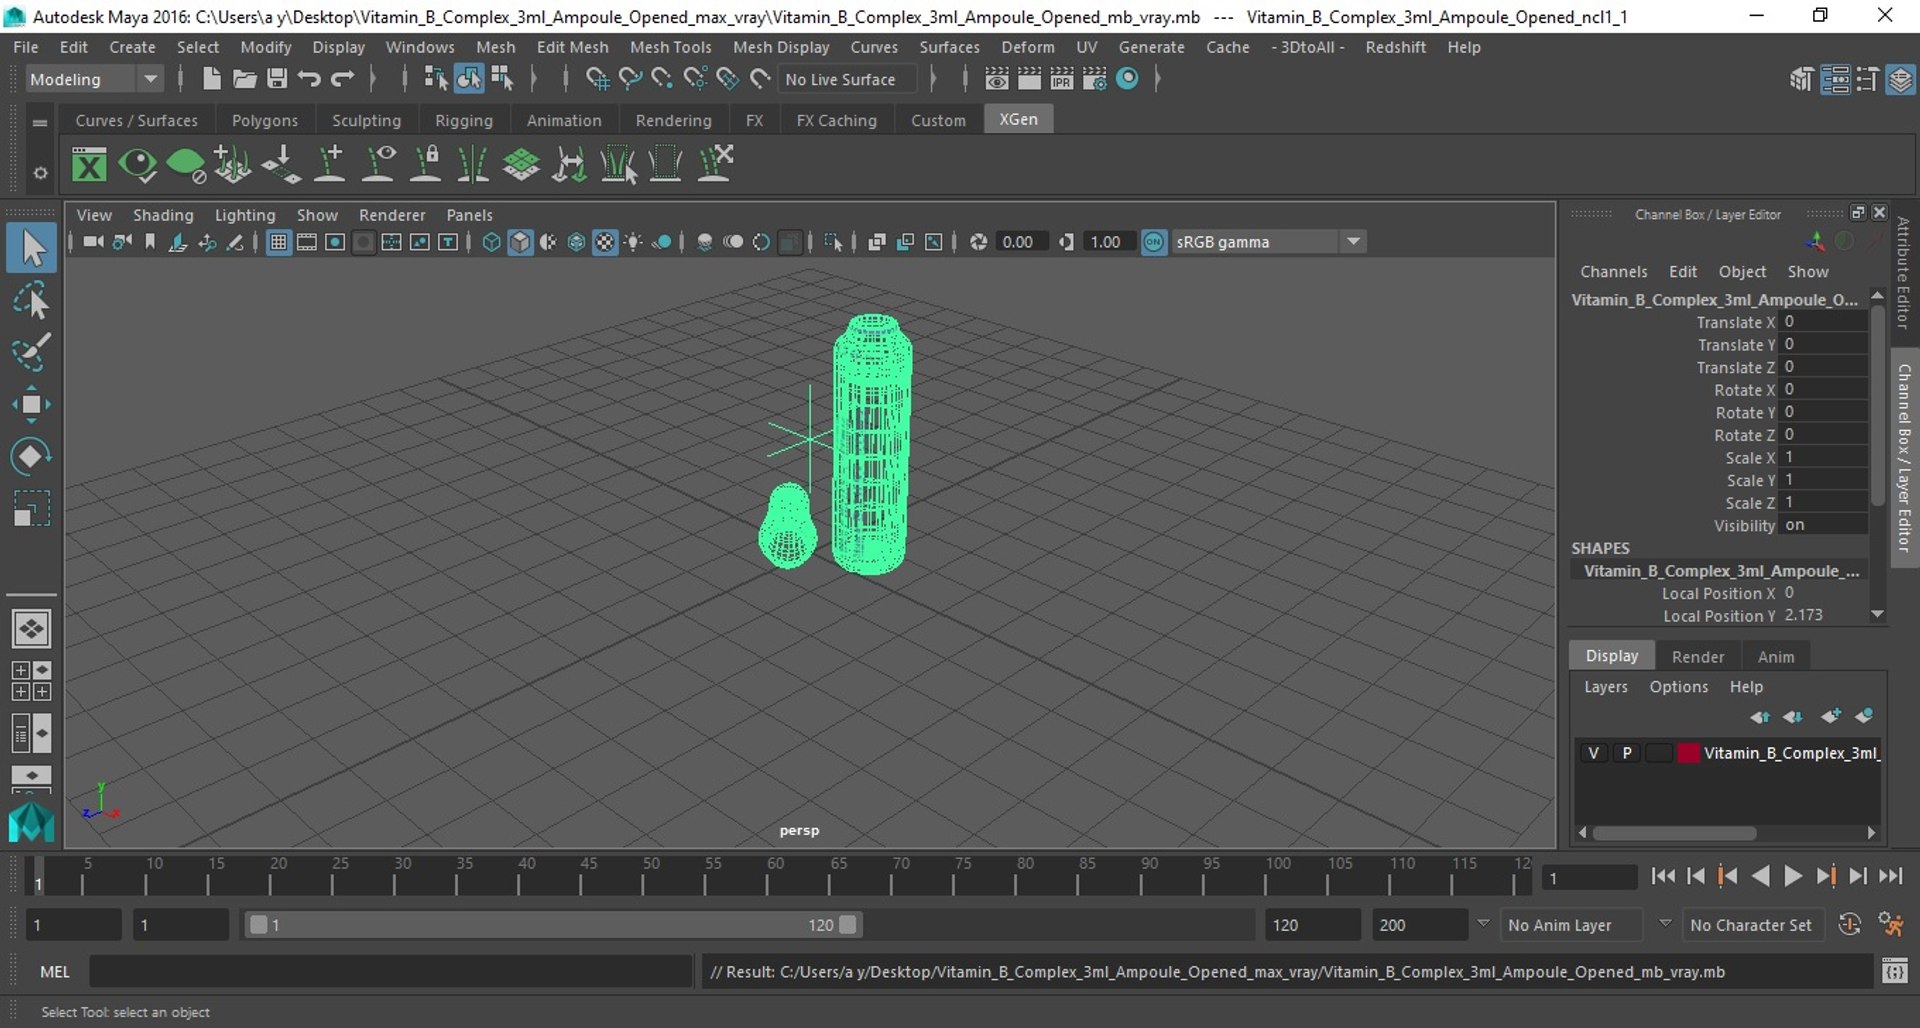The height and width of the screenshot is (1028, 1920).
Task: Click the Save Scene disk icon
Action: pos(277,79)
